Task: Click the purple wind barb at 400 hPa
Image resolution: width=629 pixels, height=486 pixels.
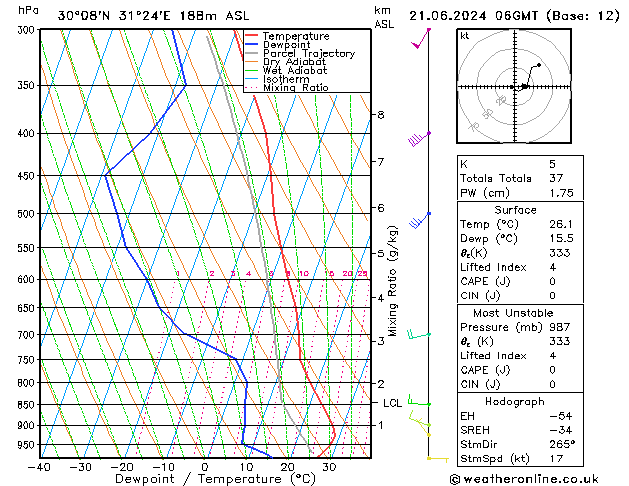Action: (x=420, y=139)
